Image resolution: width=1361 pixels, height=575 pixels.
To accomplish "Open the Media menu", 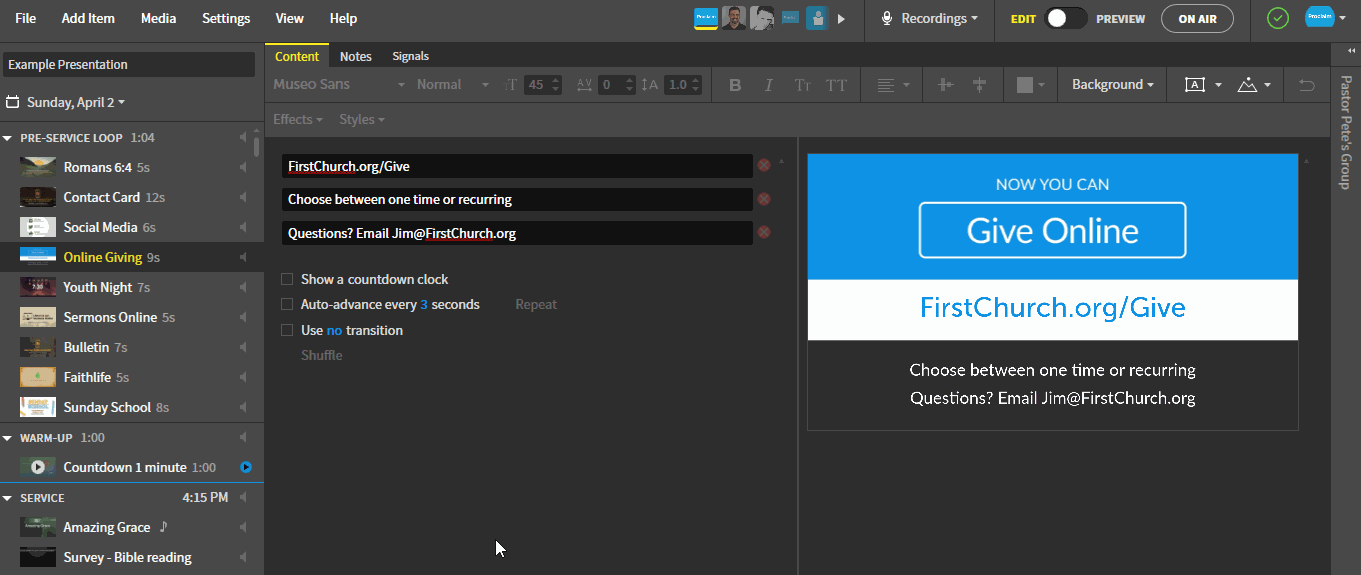I will point(158,18).
